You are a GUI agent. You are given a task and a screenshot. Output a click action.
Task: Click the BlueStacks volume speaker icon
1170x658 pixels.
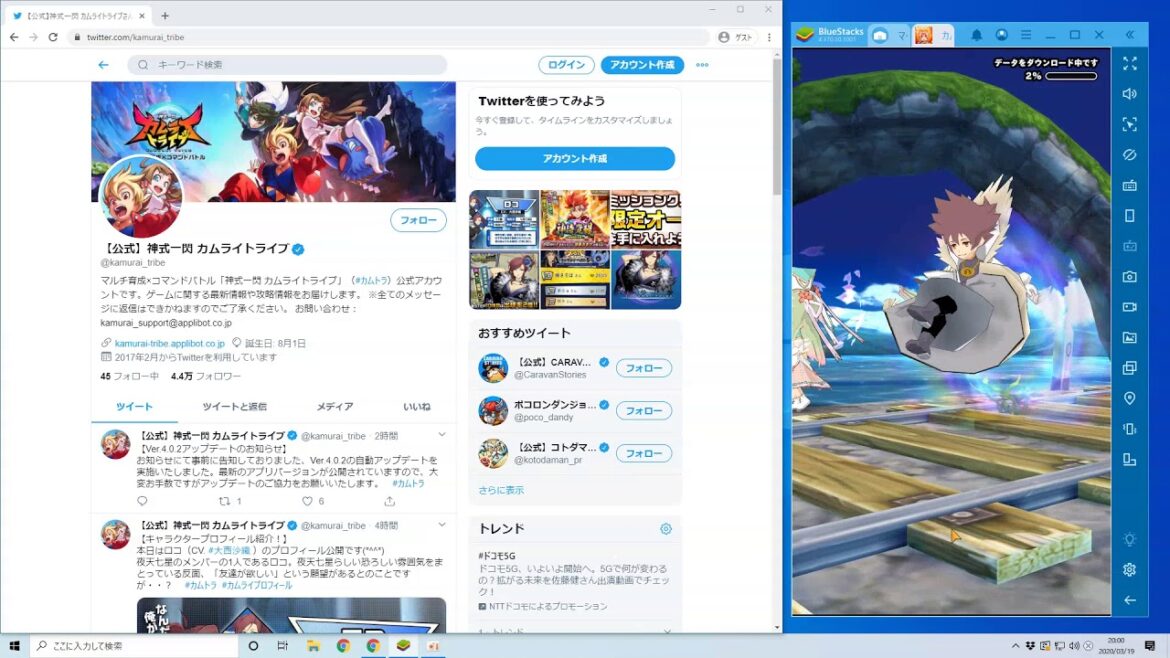1129,94
